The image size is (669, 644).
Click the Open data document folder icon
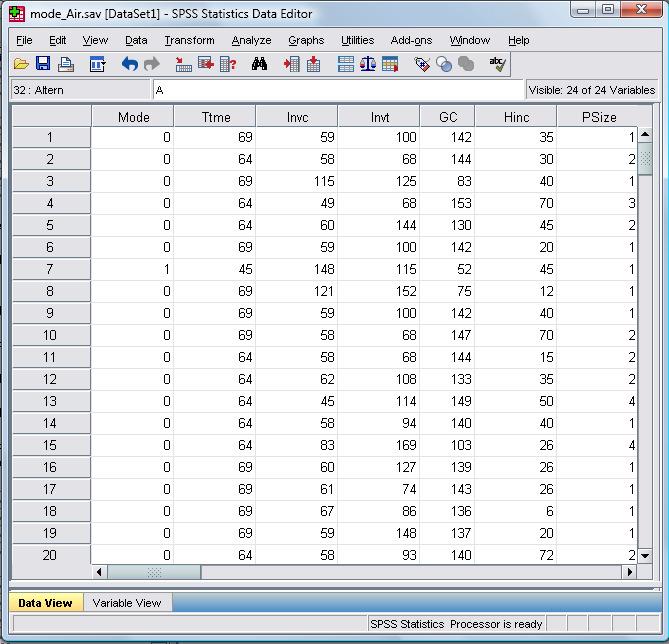[x=21, y=64]
